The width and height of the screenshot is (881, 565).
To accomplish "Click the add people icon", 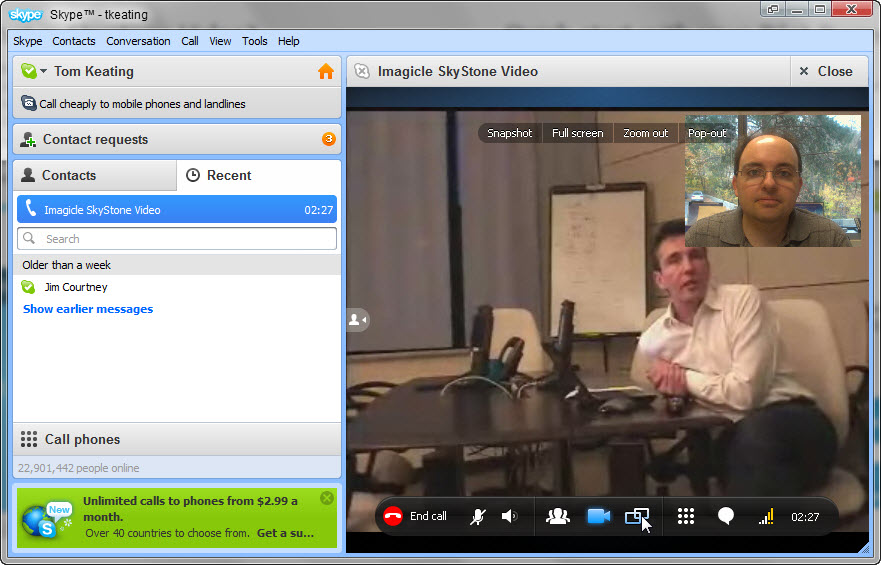I will pyautogui.click(x=558, y=516).
